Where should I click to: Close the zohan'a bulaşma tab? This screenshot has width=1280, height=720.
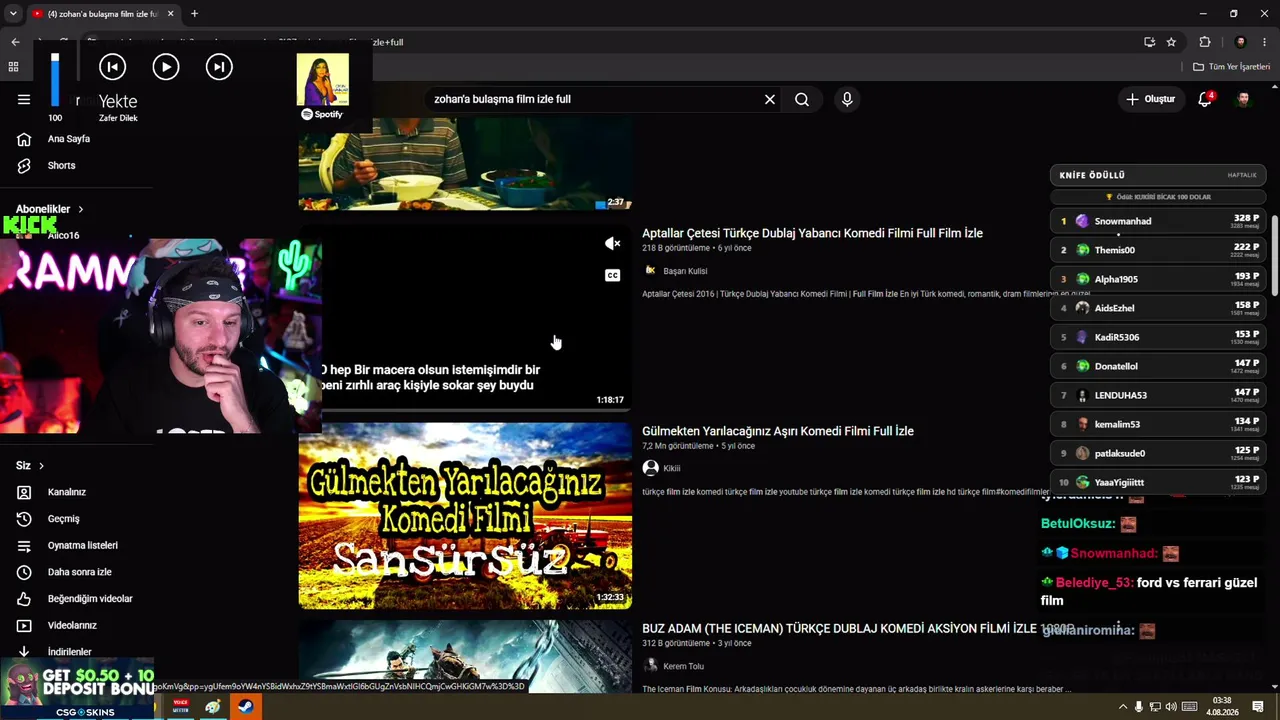170,14
